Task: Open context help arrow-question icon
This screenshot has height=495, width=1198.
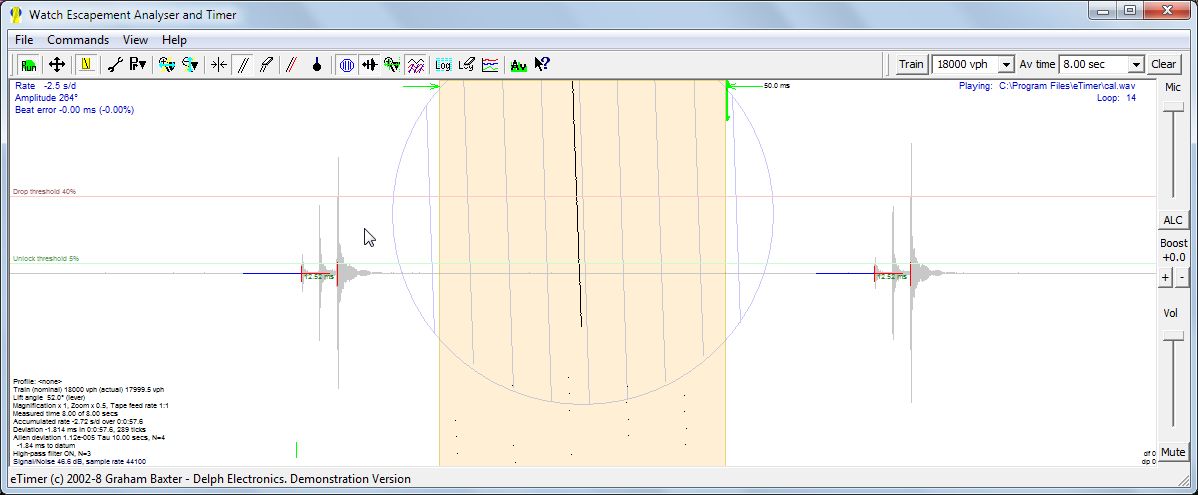Action: click(542, 65)
